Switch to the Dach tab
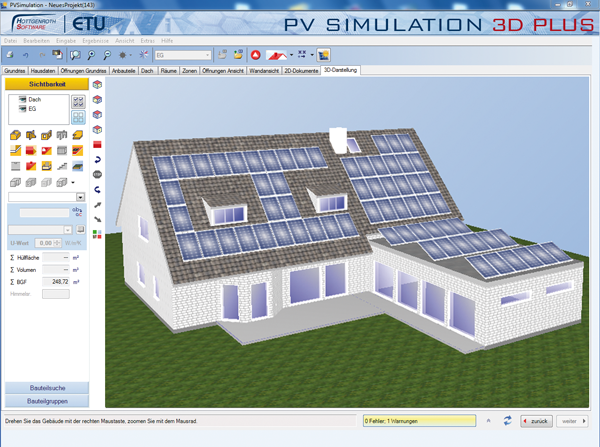This screenshot has height=447, width=600. 147,71
